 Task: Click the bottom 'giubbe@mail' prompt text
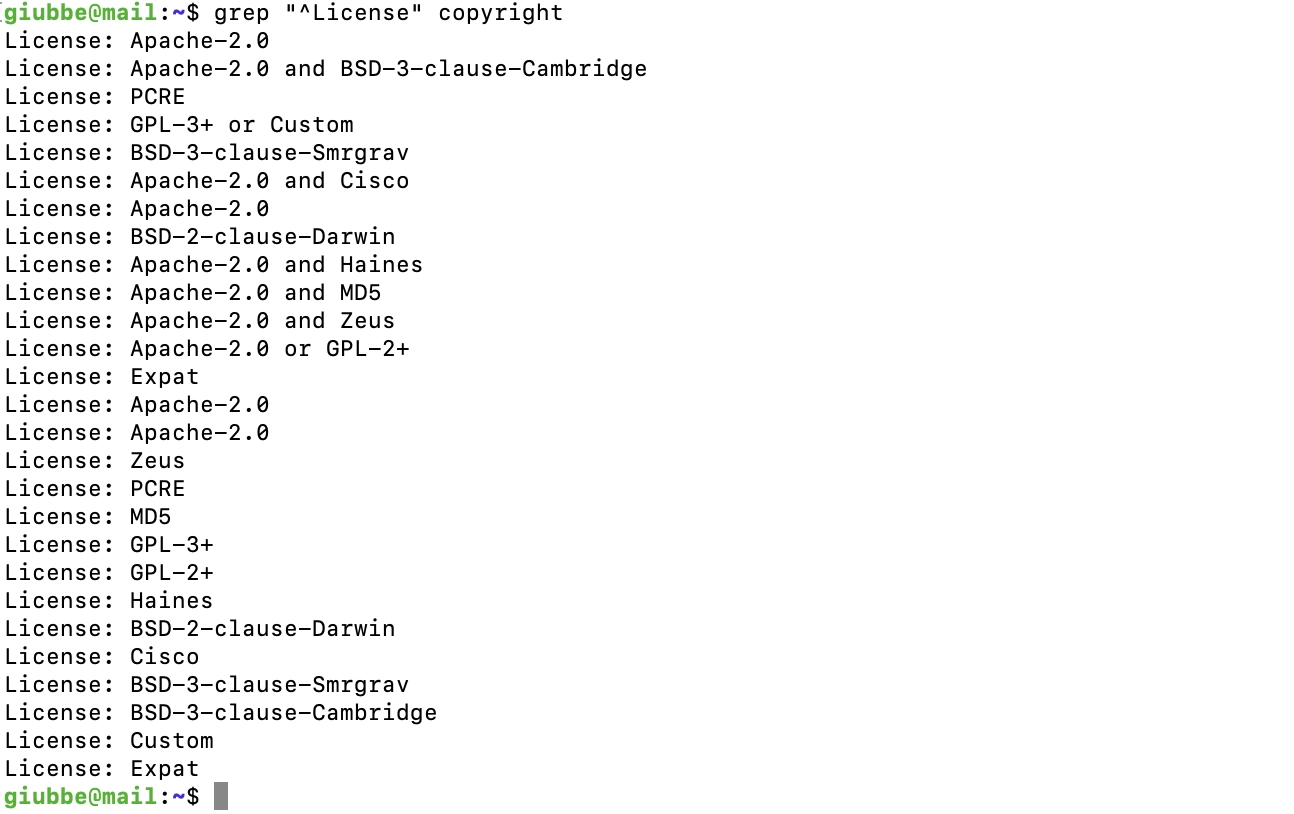pyautogui.click(x=81, y=797)
